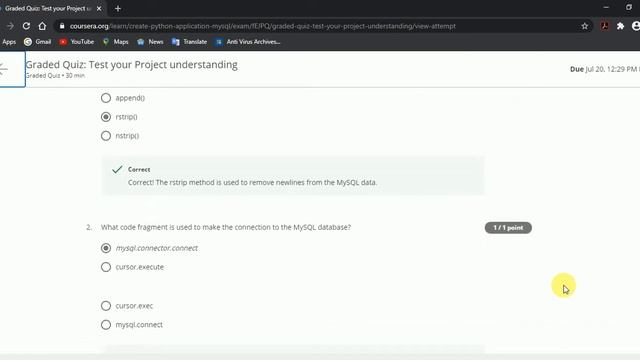Close the Graded Quiz browser tab
Screen dimensions: 640x360
pos(99,8)
